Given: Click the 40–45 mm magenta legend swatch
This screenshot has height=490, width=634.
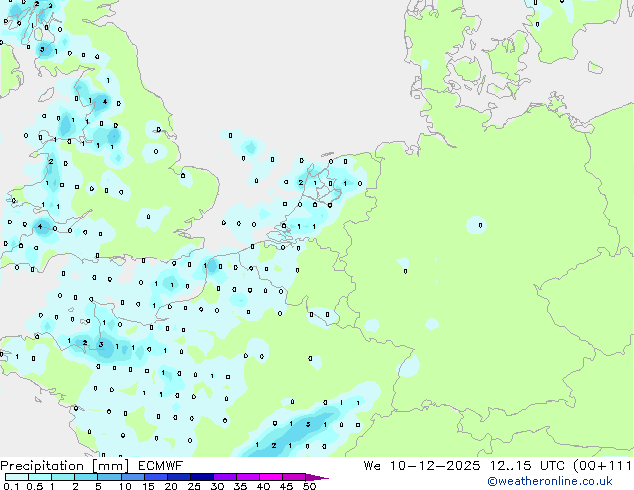Looking at the screenshot, I should (271, 477).
